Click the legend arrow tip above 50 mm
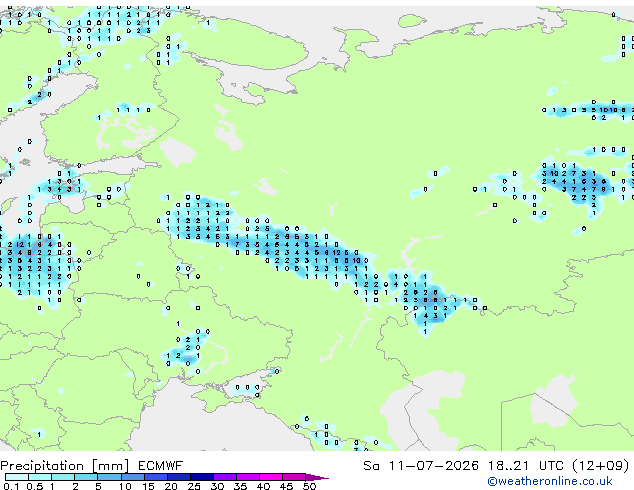This screenshot has width=634, height=490. [x=318, y=477]
